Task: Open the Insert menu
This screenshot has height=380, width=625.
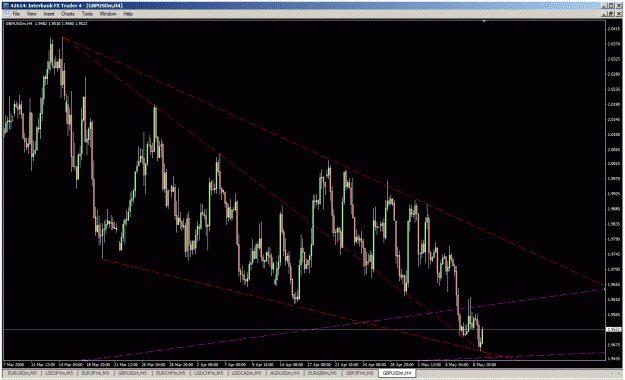Action: (49, 14)
